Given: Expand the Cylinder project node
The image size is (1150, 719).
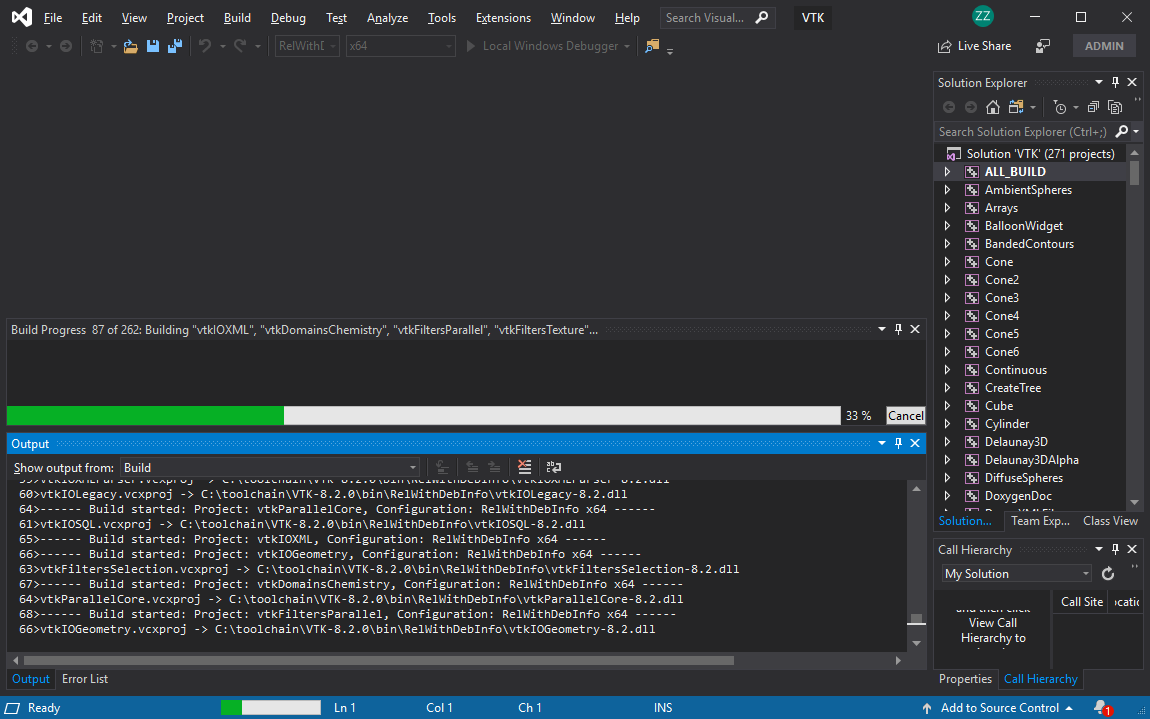Looking at the screenshot, I should tap(948, 423).
